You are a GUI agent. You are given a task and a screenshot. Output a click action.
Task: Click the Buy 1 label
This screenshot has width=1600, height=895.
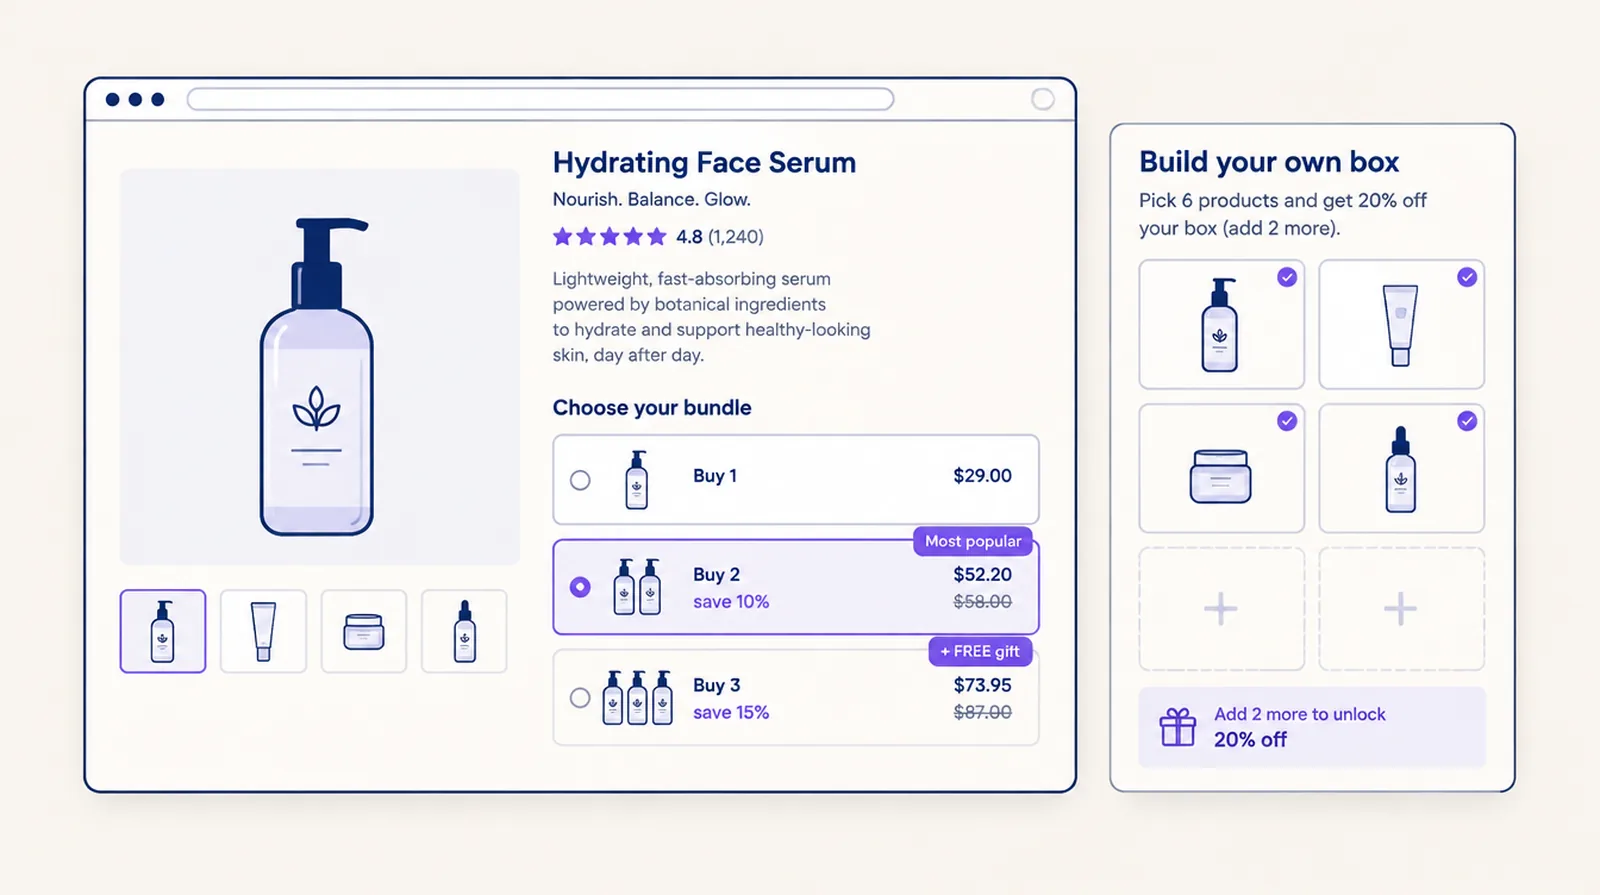click(x=715, y=476)
